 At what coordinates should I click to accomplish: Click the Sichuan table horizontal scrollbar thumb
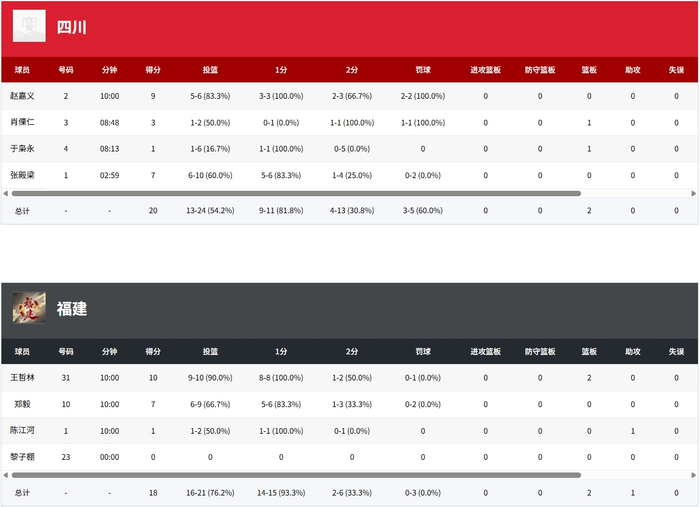tap(296, 193)
